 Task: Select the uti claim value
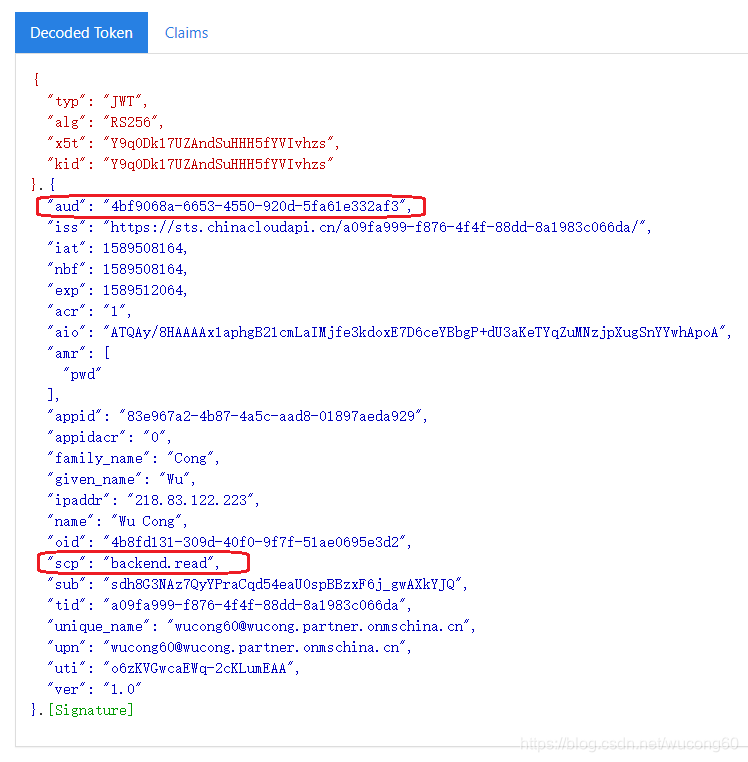pos(198,668)
